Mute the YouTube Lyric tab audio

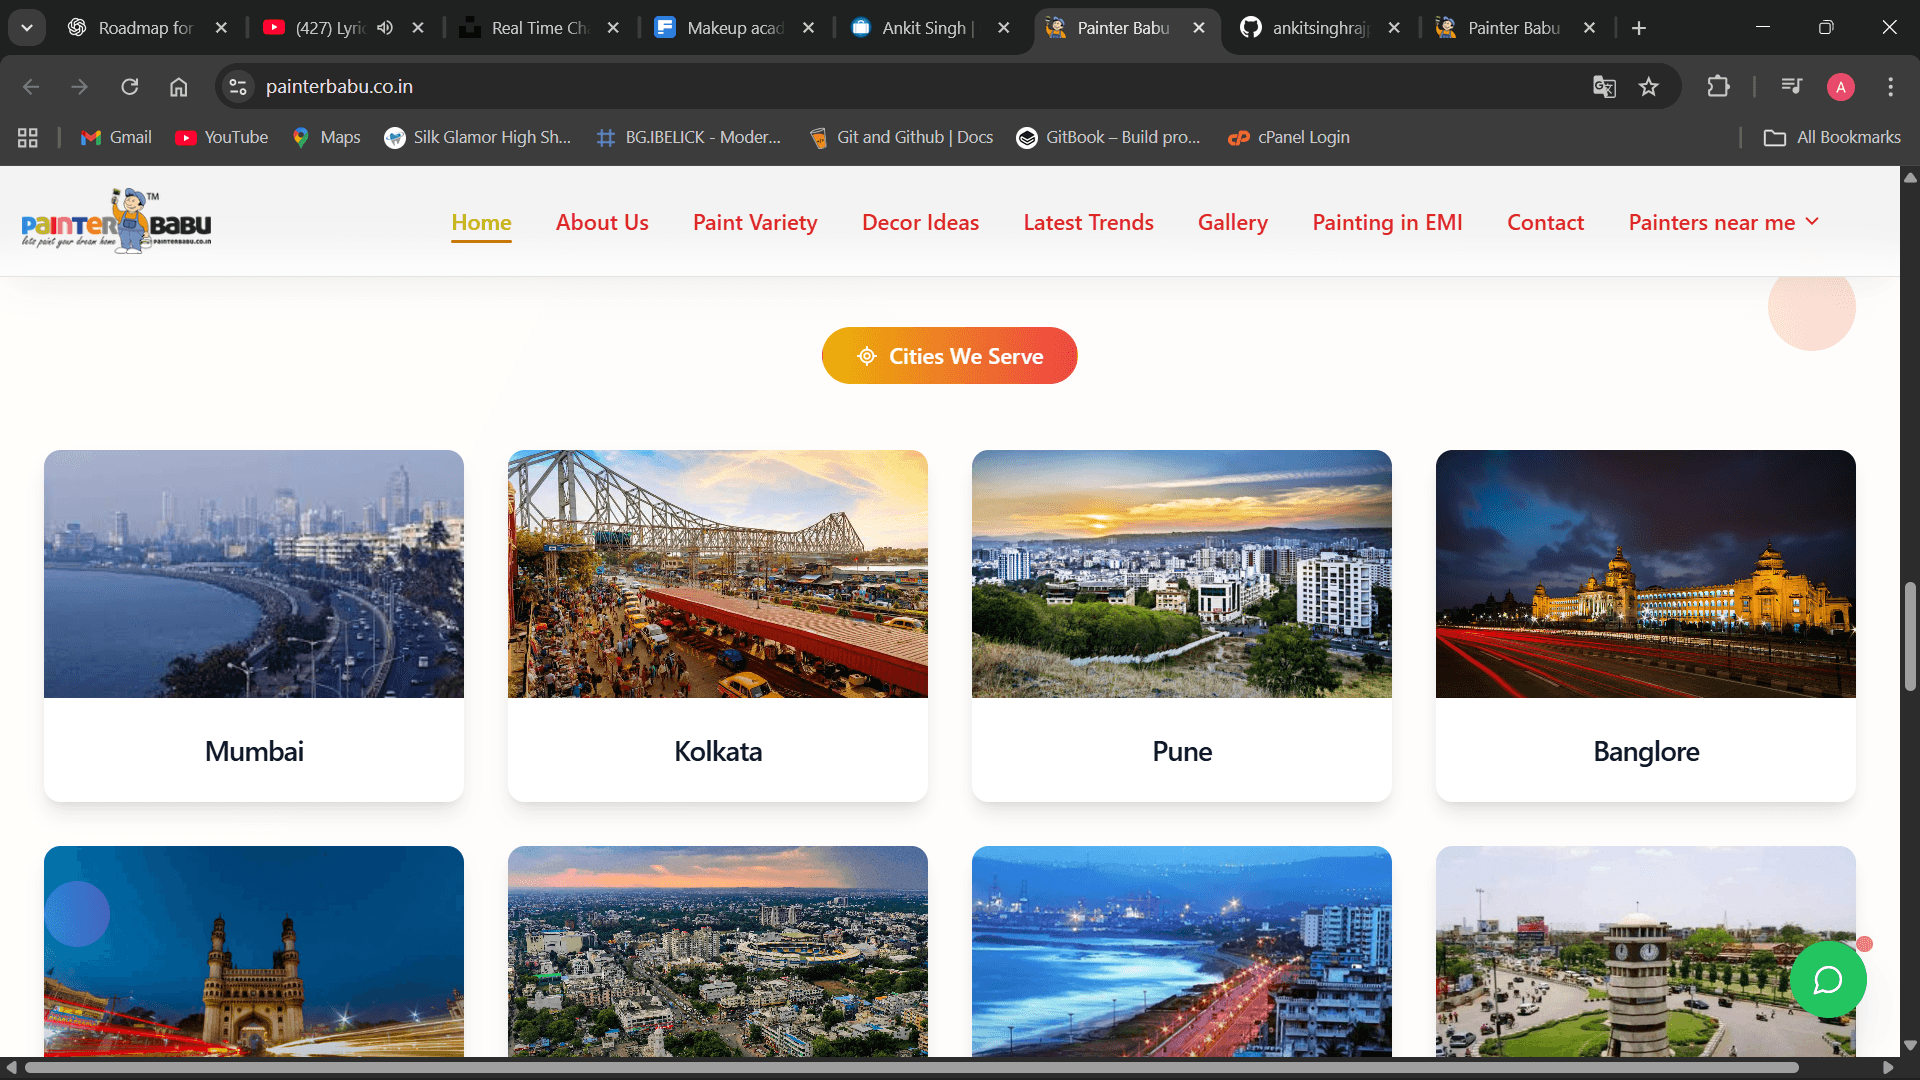tap(385, 28)
